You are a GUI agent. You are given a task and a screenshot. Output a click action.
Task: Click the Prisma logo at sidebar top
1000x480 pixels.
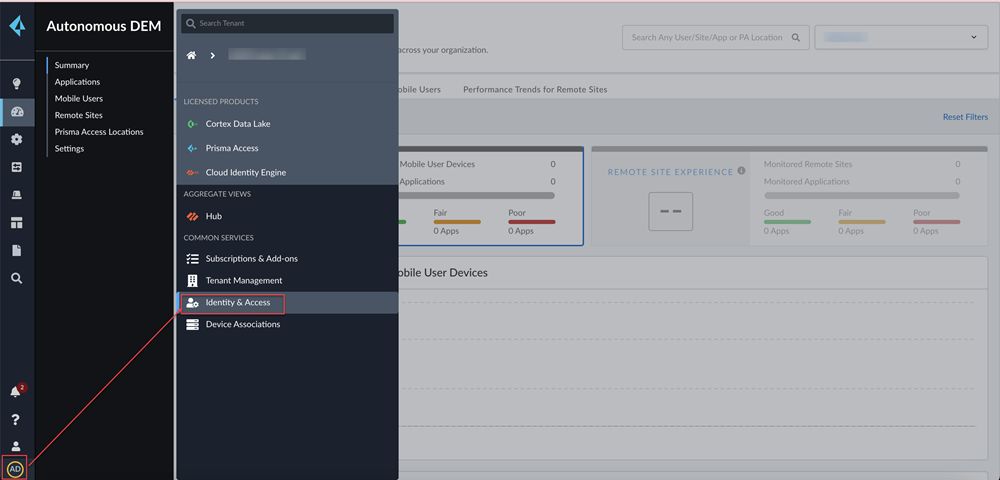point(17,25)
